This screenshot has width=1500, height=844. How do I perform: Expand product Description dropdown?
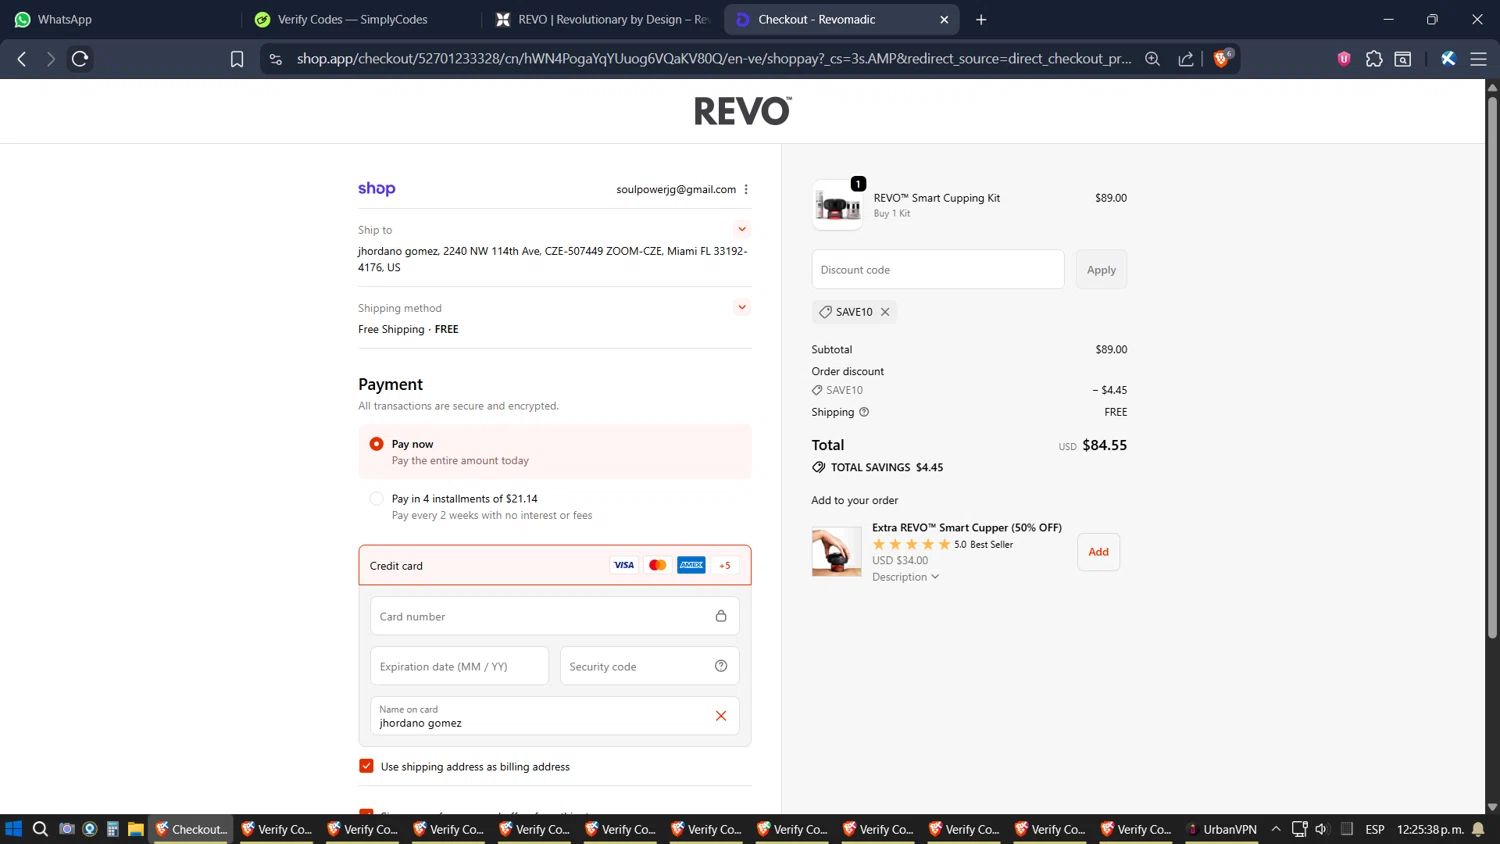pos(905,577)
